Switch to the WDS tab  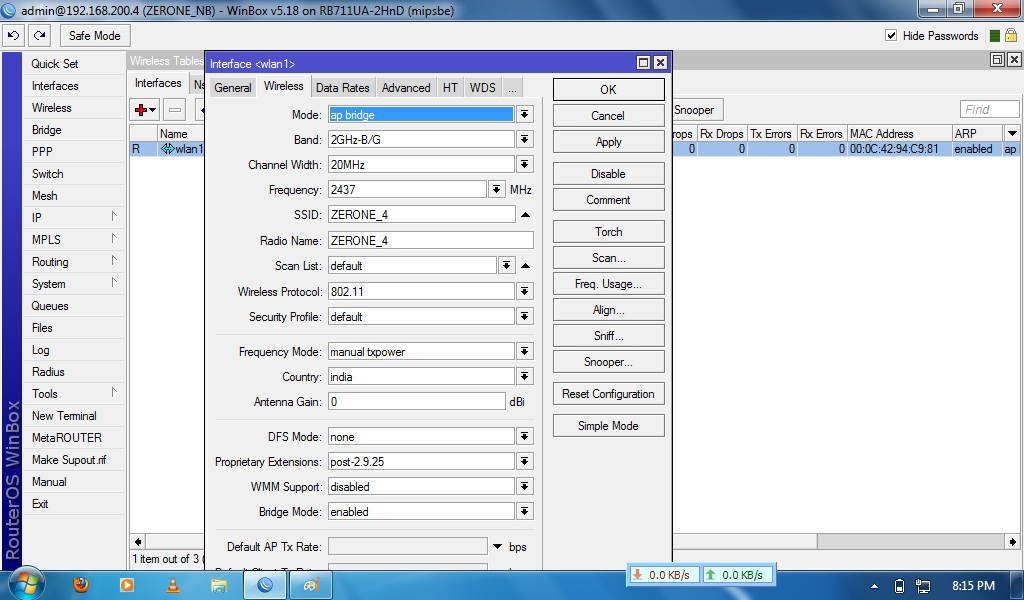[483, 87]
